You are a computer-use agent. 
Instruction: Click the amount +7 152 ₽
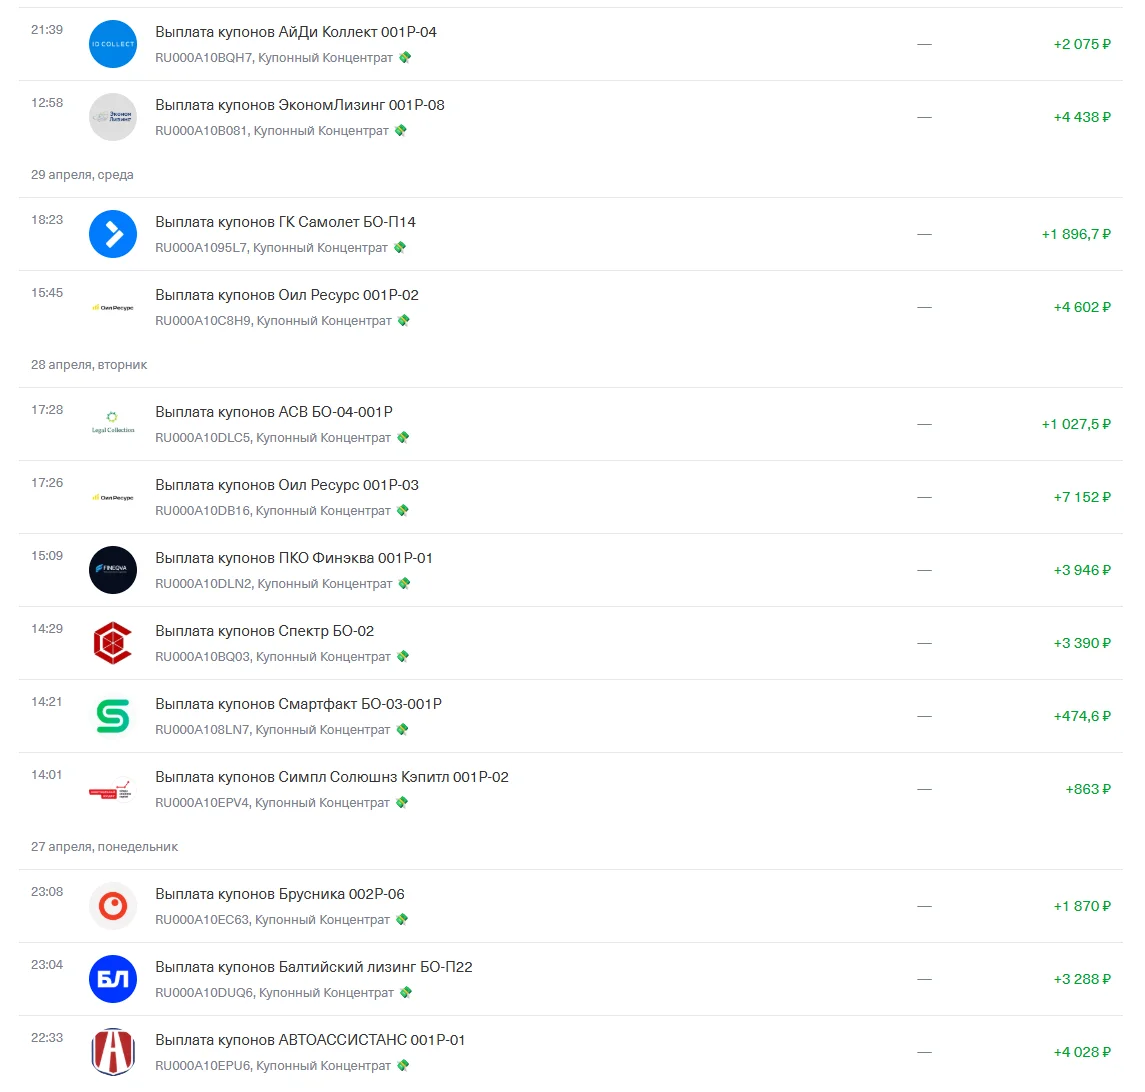[1081, 497]
